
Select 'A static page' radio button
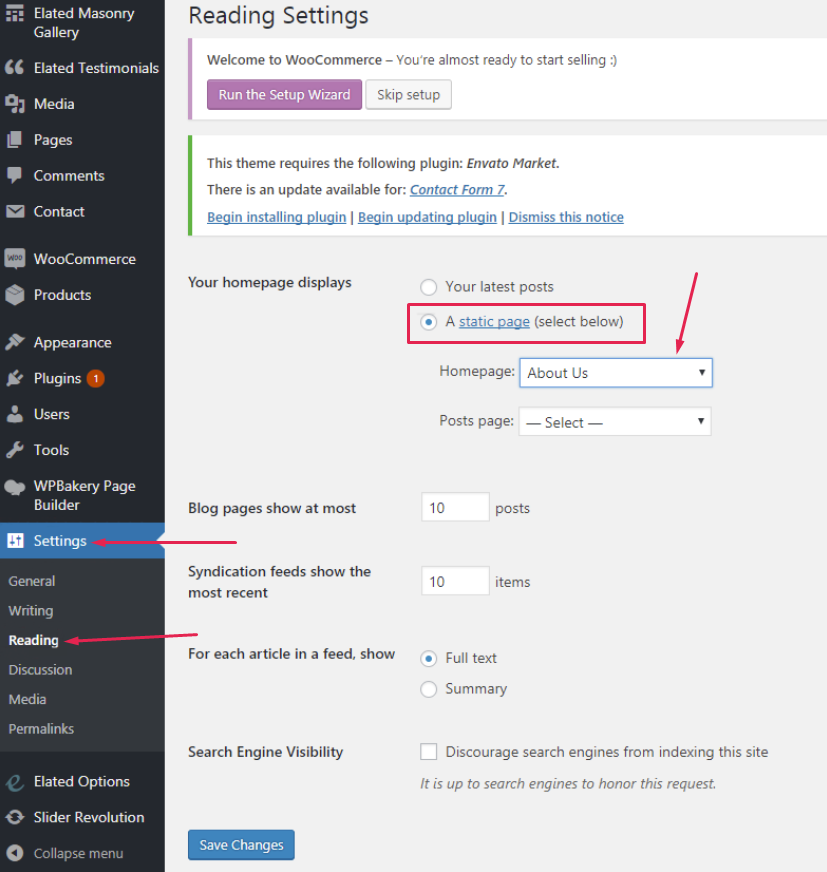point(428,322)
